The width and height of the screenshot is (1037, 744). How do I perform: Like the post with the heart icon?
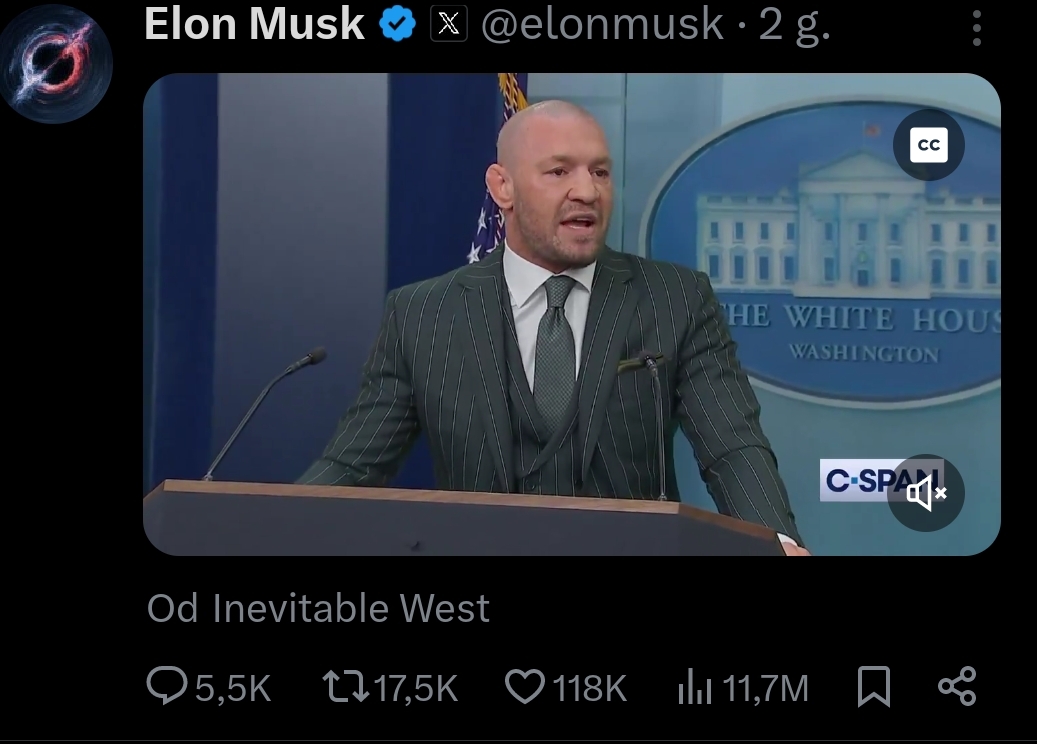click(525, 686)
